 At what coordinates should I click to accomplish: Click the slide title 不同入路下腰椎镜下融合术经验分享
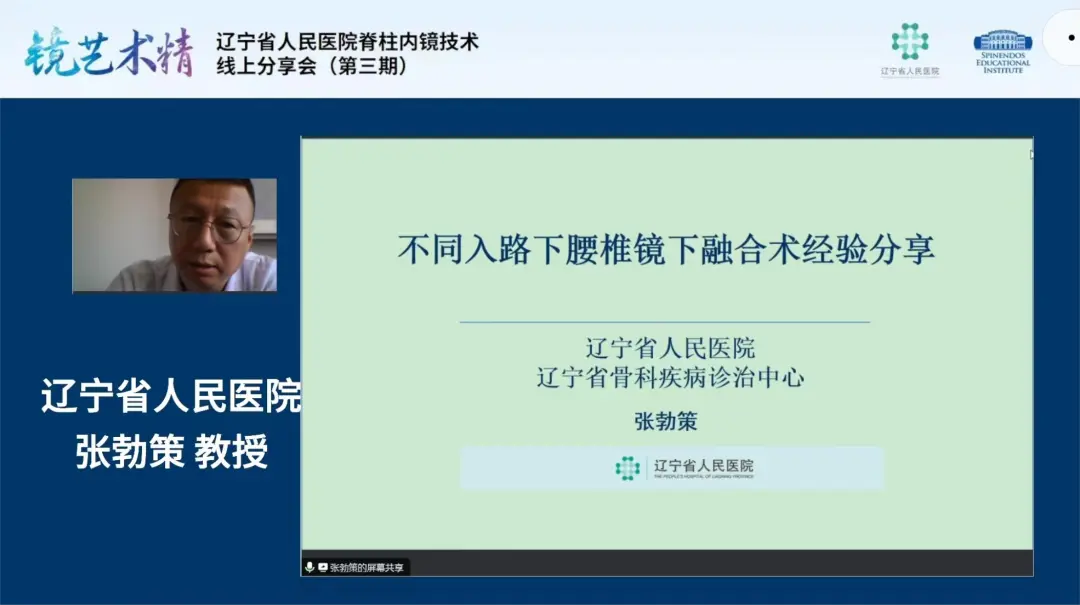click(666, 249)
